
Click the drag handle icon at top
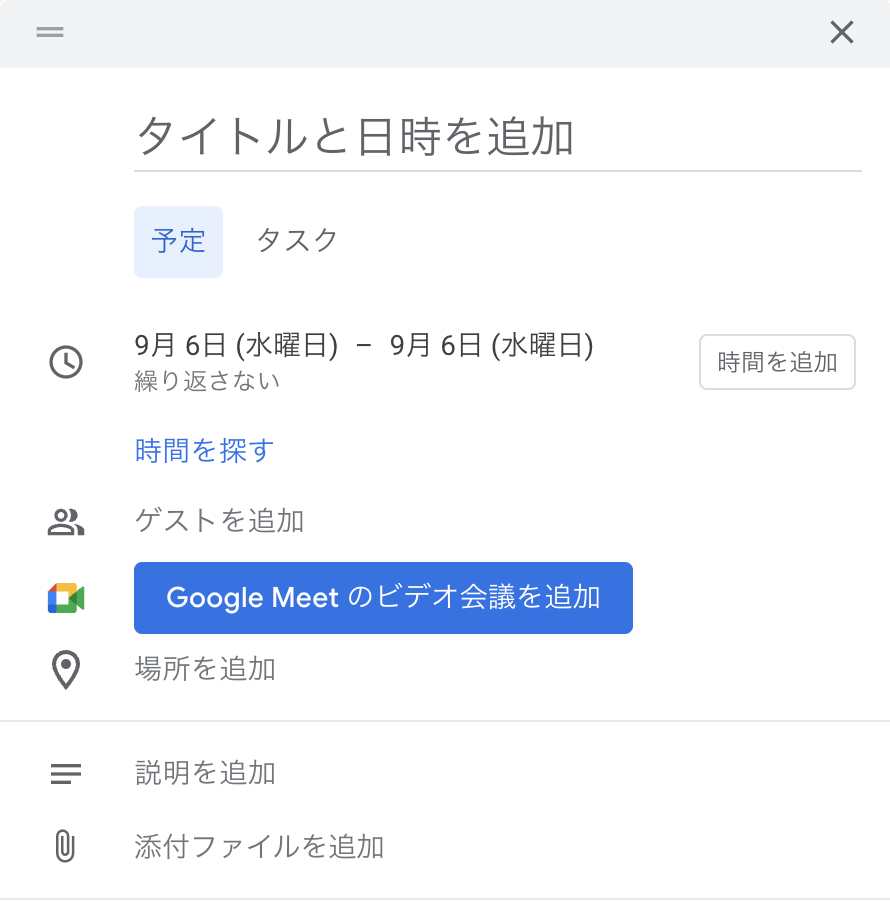(x=50, y=32)
